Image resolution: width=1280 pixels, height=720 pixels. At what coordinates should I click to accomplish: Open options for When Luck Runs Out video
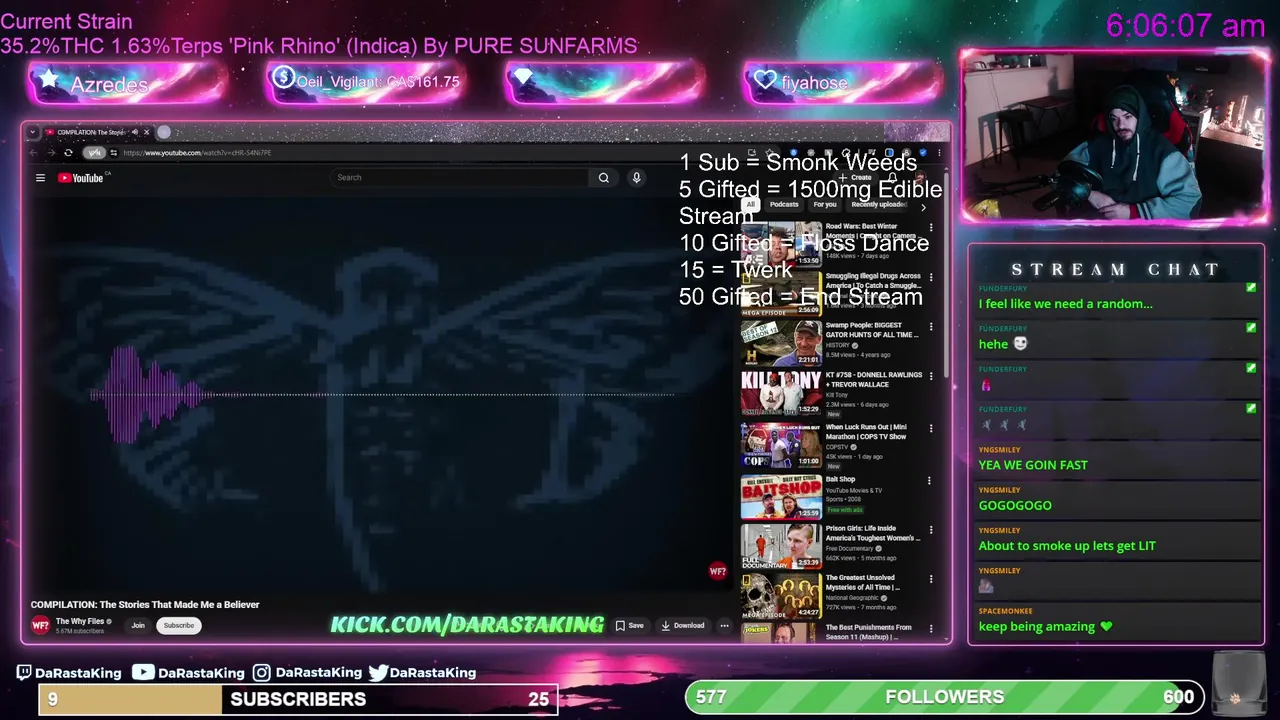click(x=931, y=429)
